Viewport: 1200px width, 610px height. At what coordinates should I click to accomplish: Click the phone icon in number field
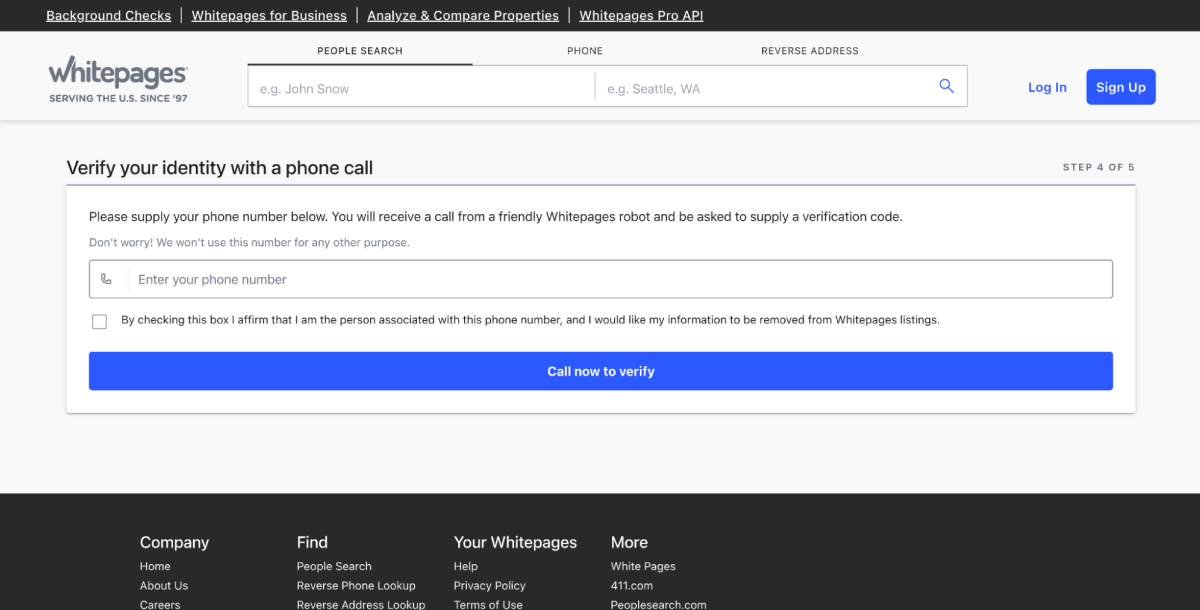[x=107, y=280]
